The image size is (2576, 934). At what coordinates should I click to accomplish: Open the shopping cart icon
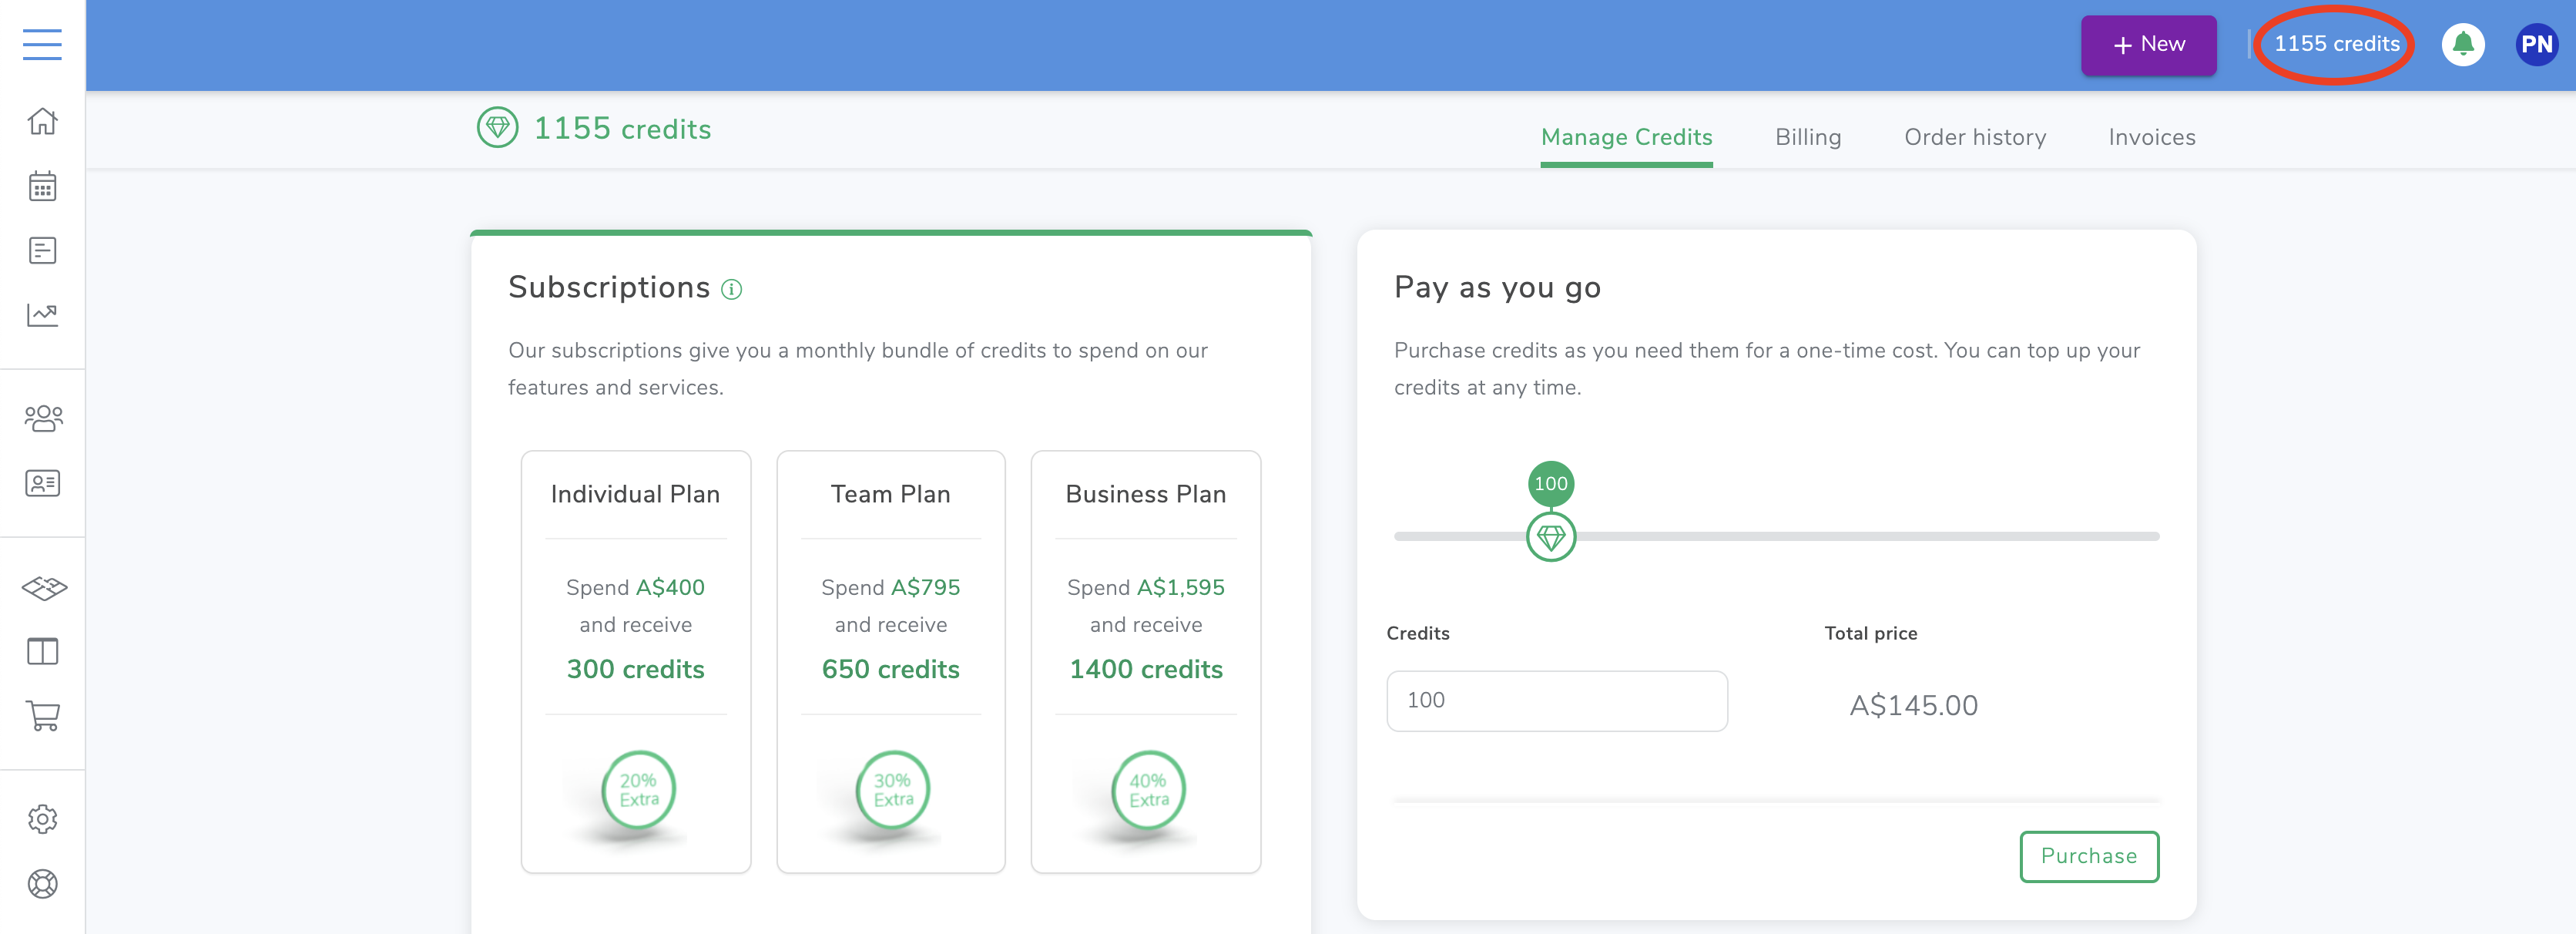42,716
